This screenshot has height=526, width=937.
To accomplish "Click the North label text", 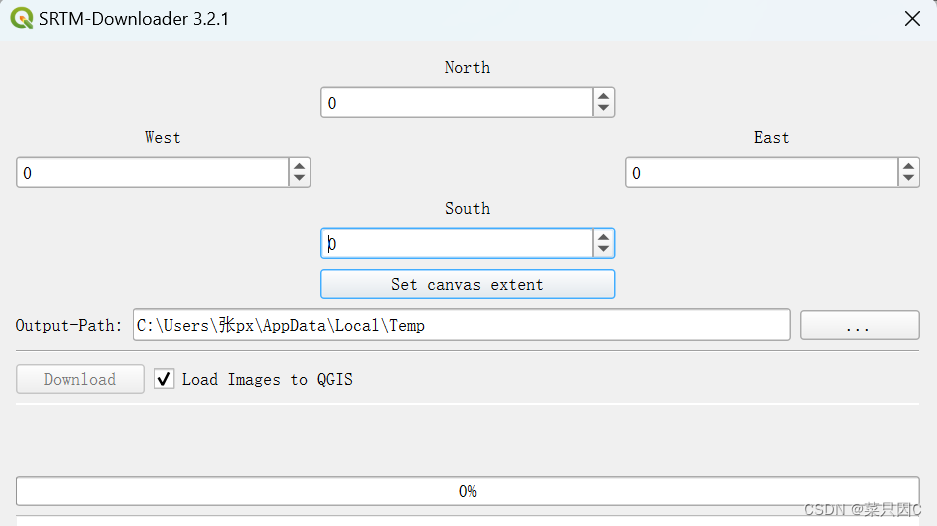I will [x=467, y=68].
